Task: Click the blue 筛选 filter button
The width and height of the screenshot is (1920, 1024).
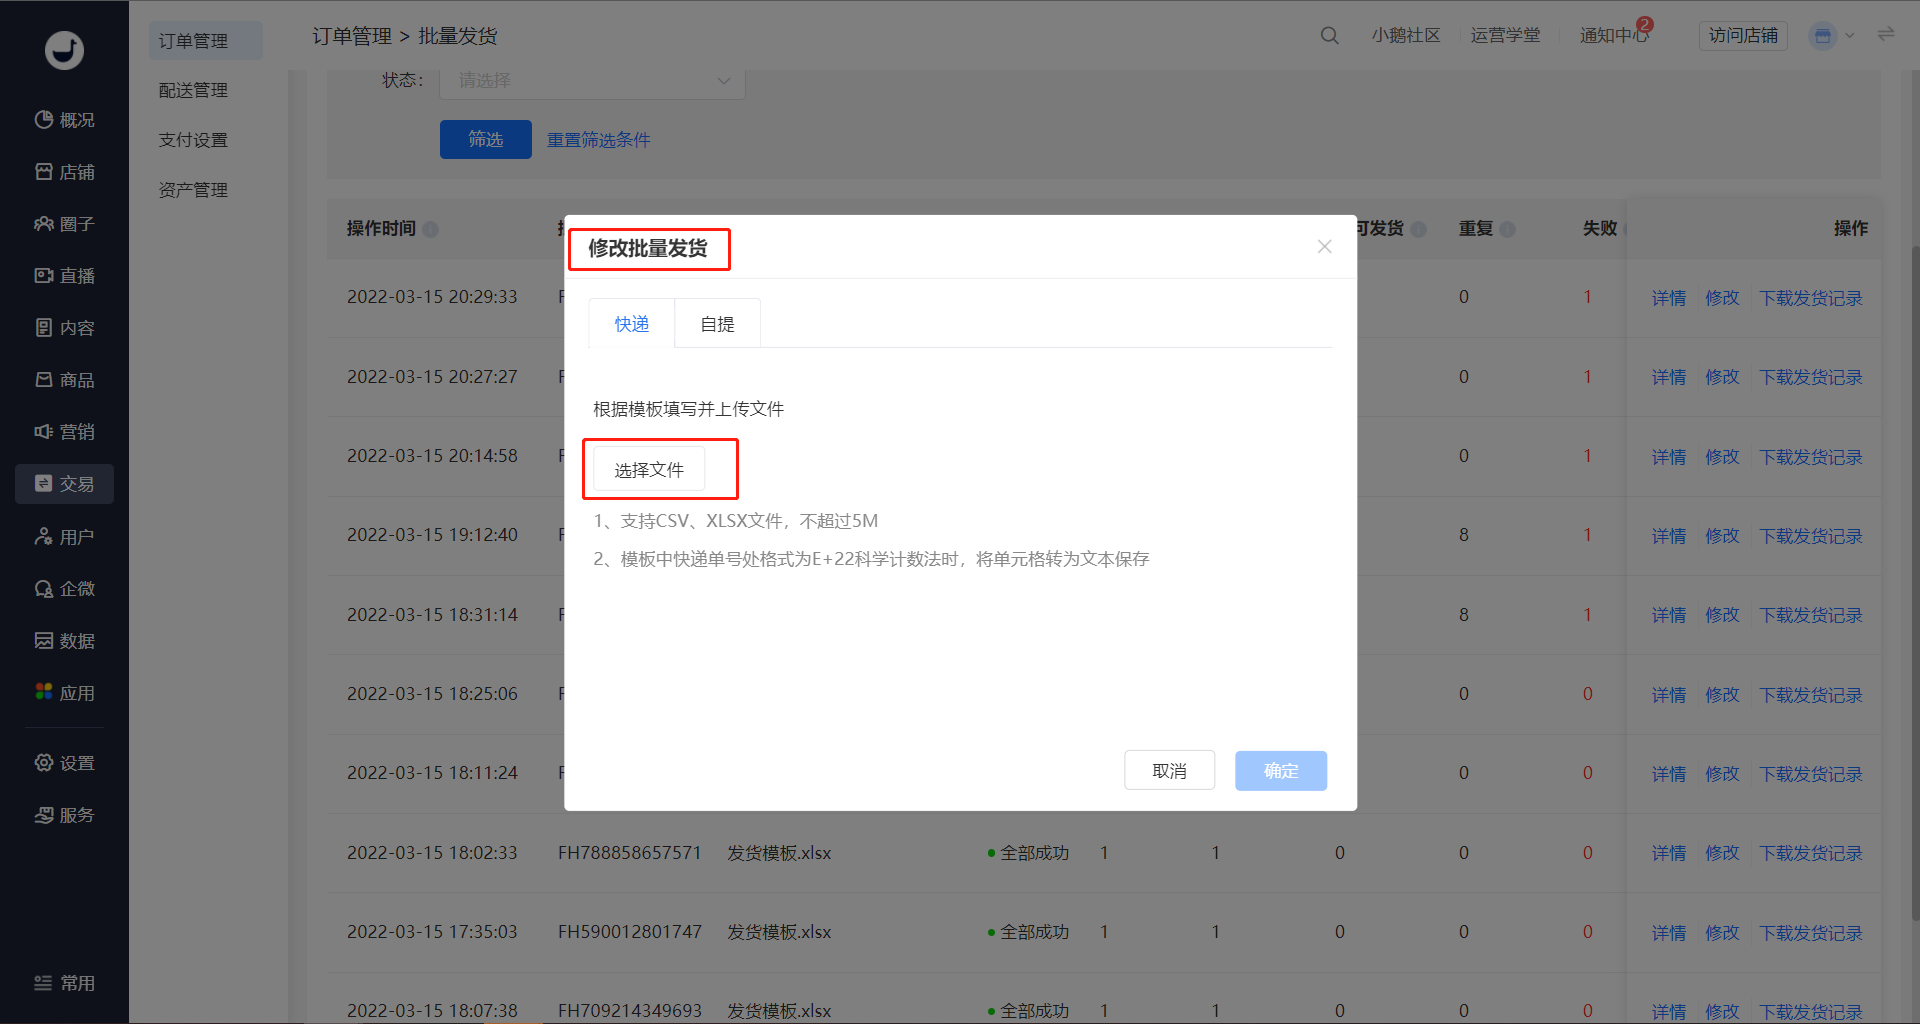Action: click(x=486, y=139)
